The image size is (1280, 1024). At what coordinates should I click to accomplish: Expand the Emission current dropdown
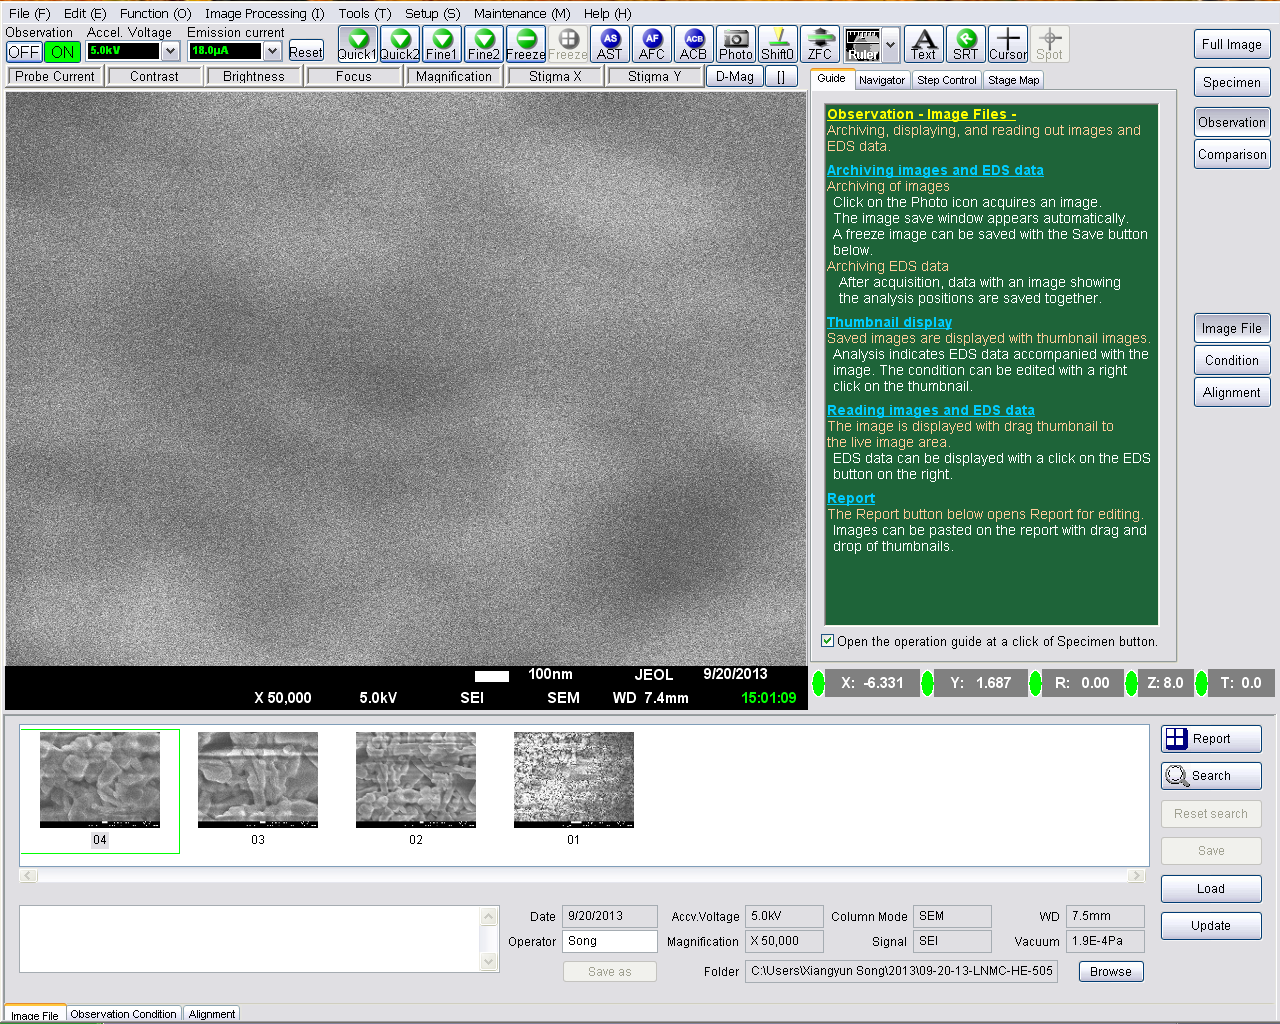click(x=272, y=51)
